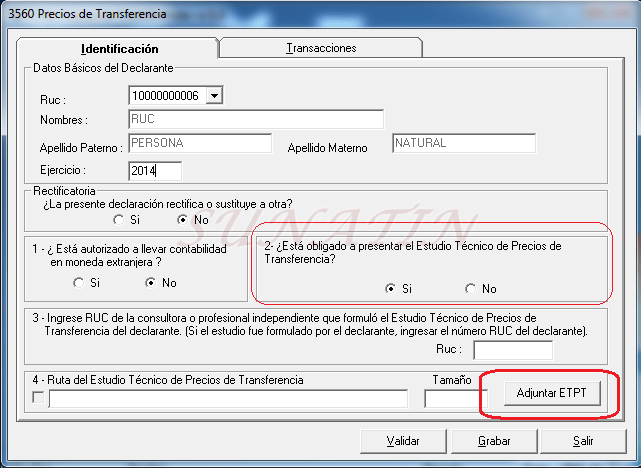The height and width of the screenshot is (468, 641).
Task: Click the consultant Ruc input field
Action: (x=512, y=350)
